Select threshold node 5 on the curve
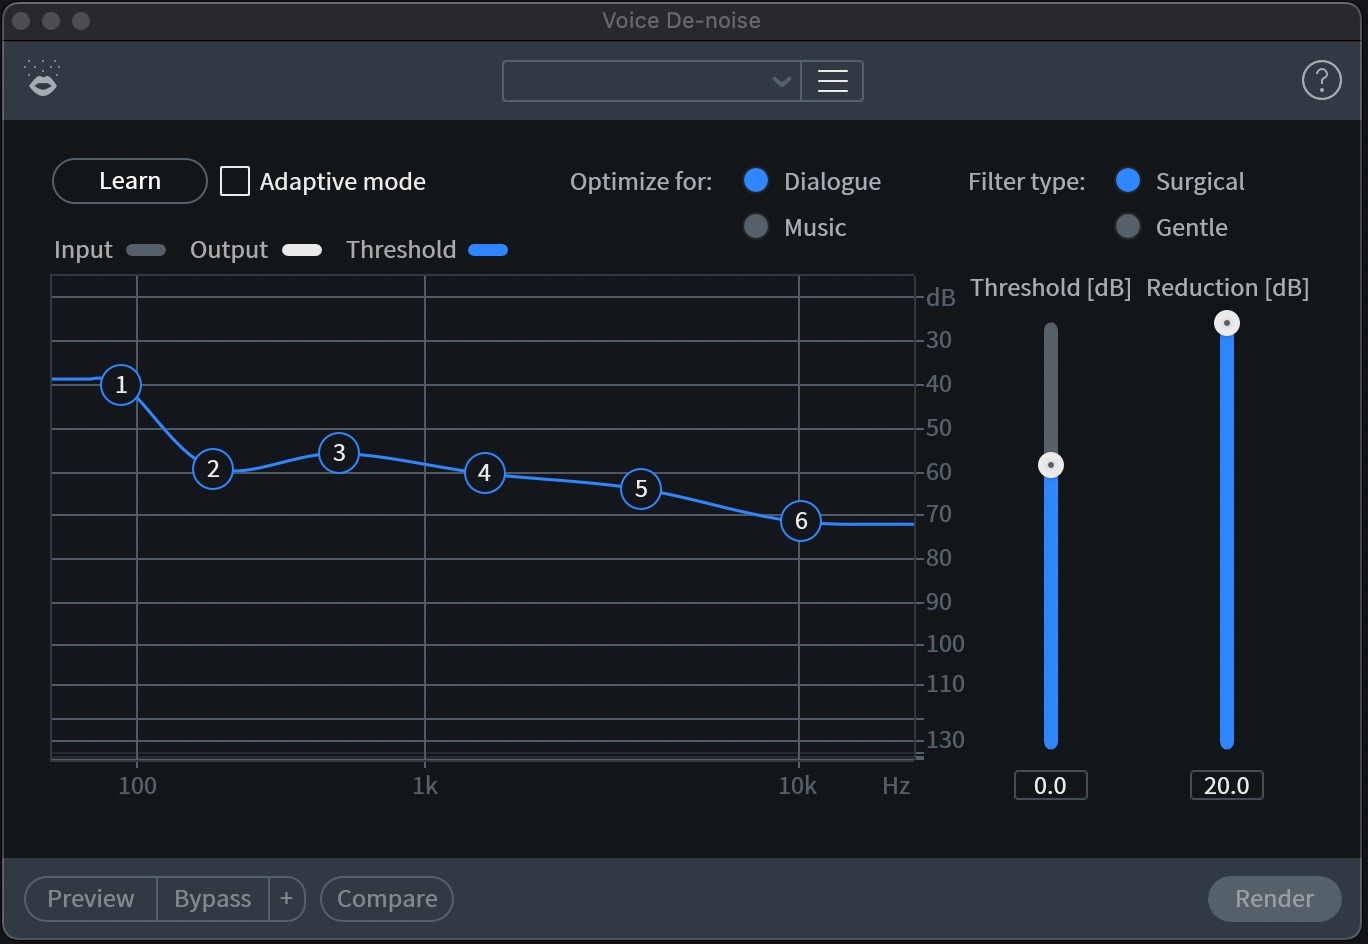 tap(641, 489)
